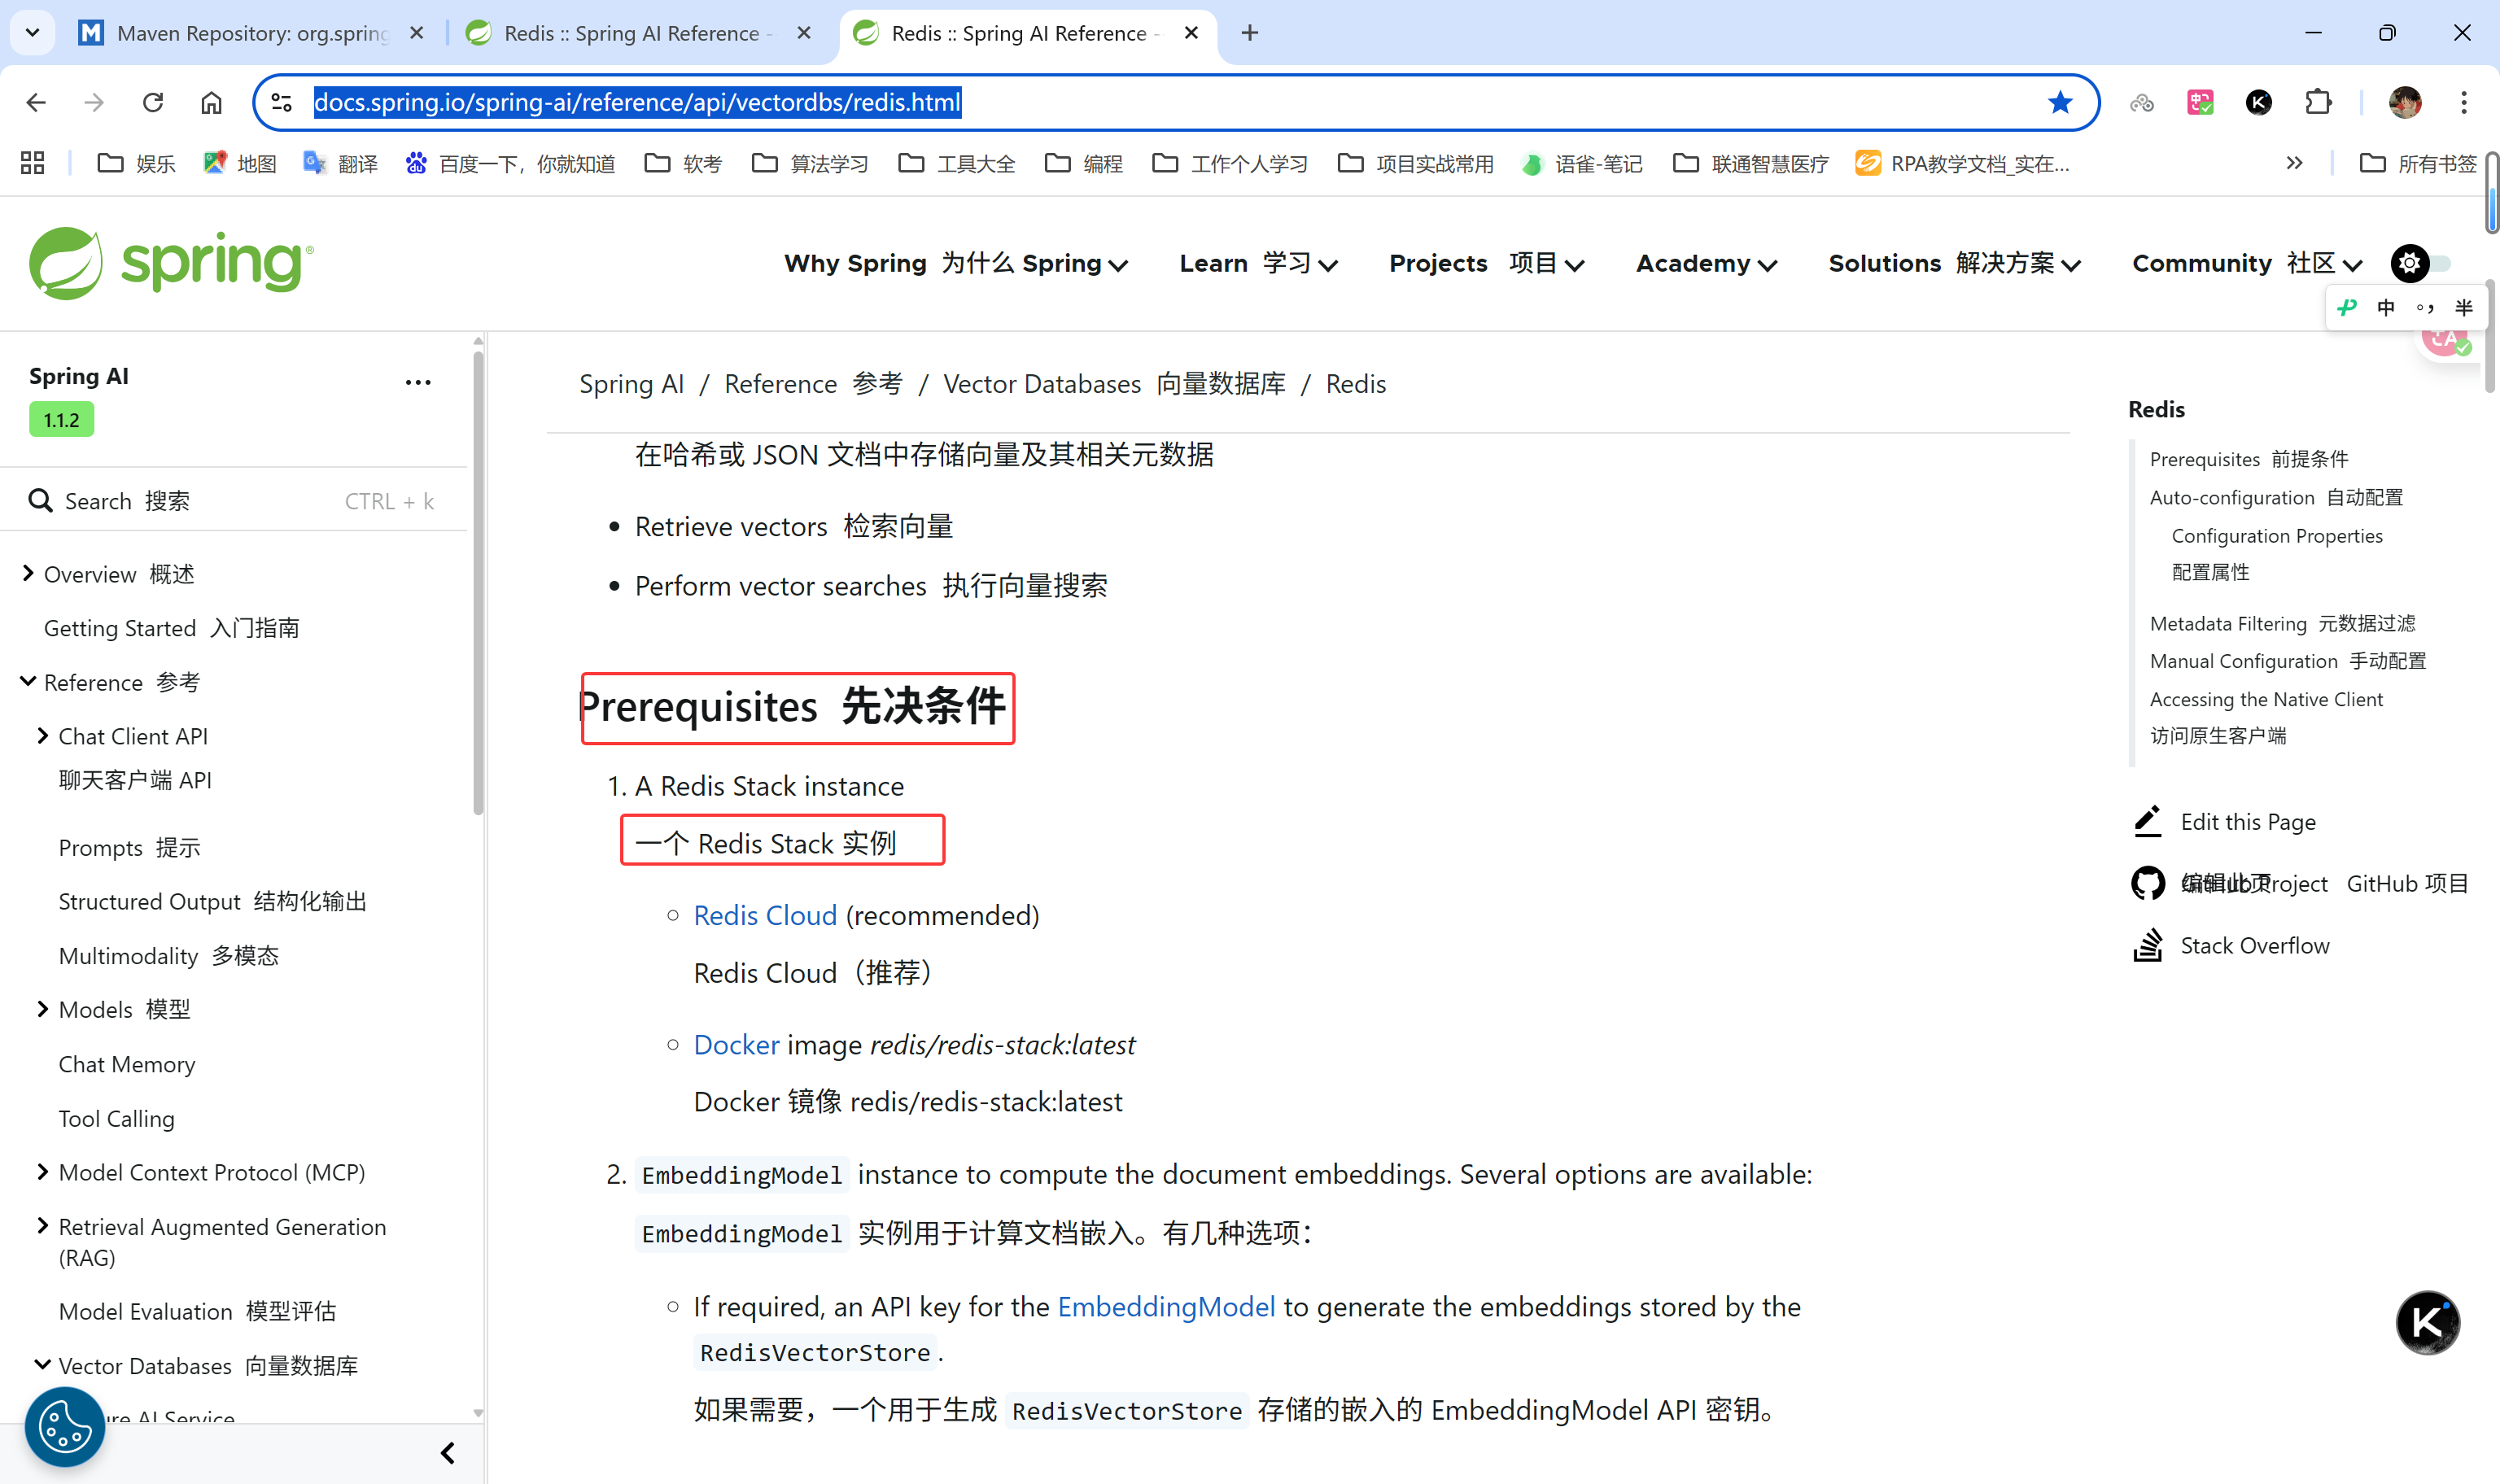This screenshot has height=1484, width=2500.
Task: Click the cookie preferences icon
Action: coord(65,1426)
